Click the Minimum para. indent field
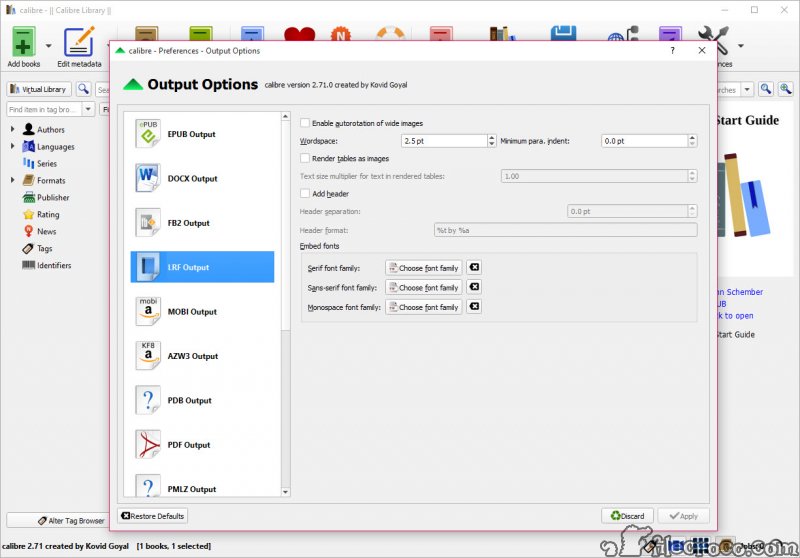Screen dimensions: 800x558 pyautogui.click(x=645, y=141)
